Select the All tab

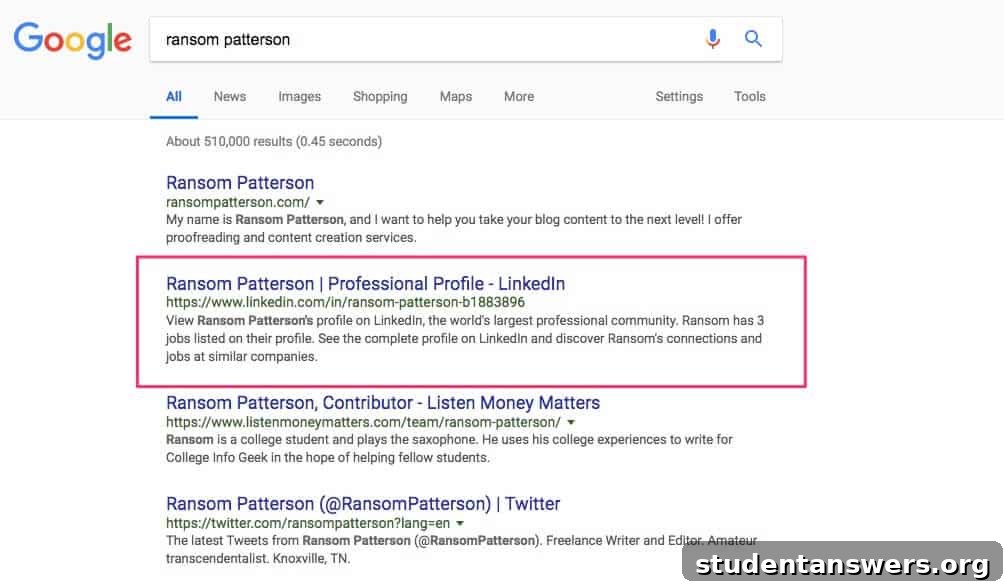pyautogui.click(x=174, y=97)
